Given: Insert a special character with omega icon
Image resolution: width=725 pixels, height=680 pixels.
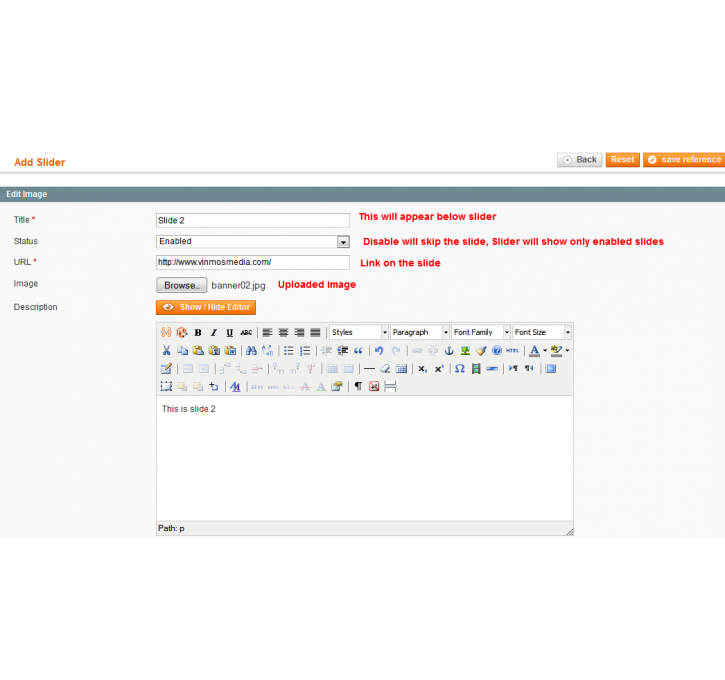Looking at the screenshot, I should 459,368.
